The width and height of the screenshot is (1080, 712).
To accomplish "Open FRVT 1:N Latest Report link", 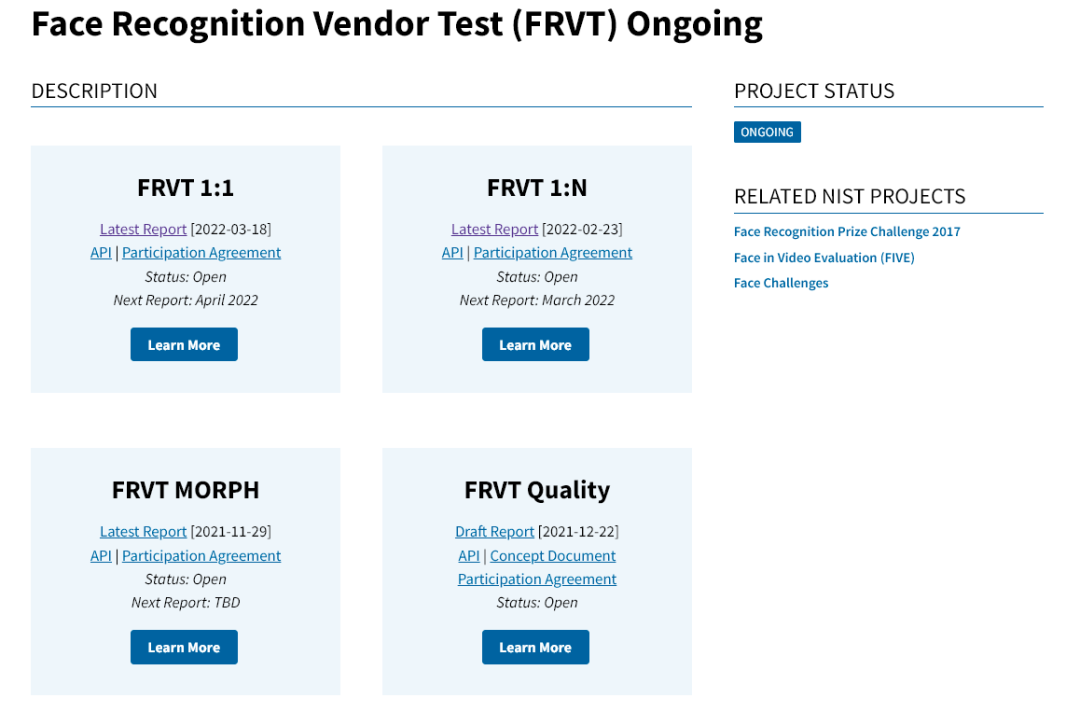I will pos(494,229).
